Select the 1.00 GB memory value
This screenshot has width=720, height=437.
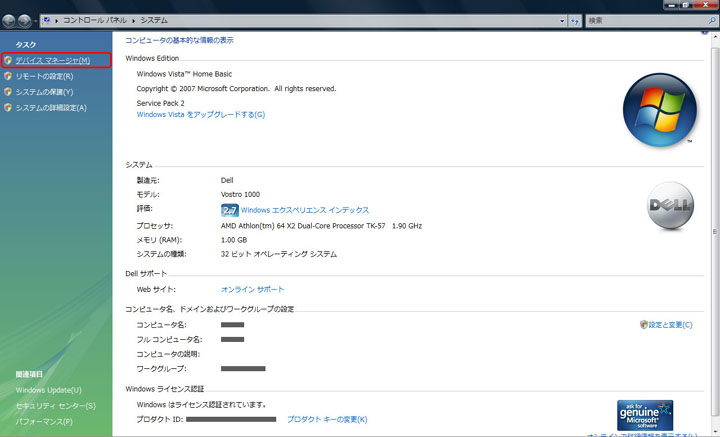point(234,240)
